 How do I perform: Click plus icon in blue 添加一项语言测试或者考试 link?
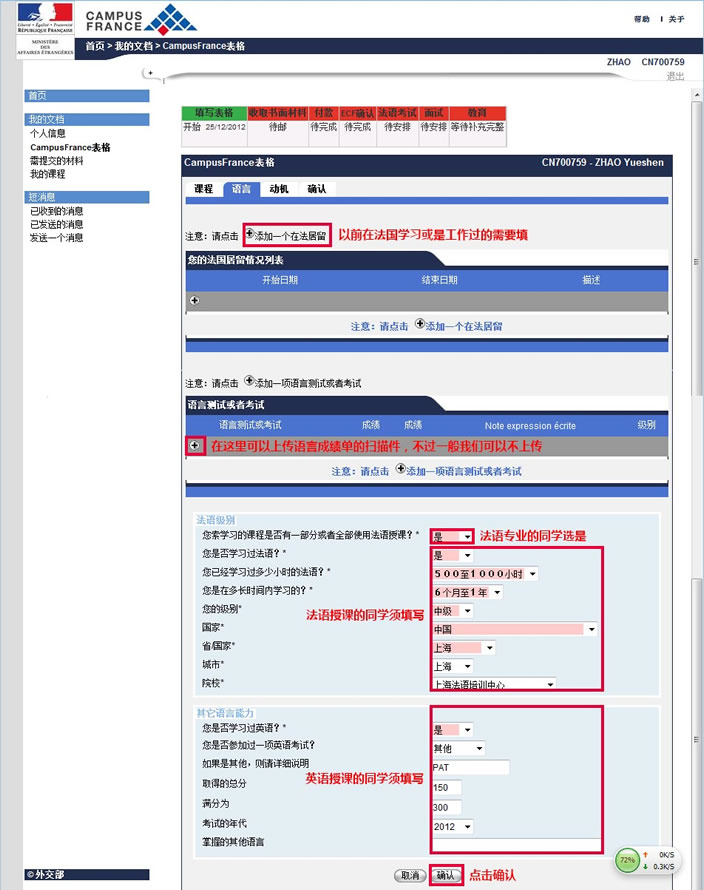click(x=401, y=468)
